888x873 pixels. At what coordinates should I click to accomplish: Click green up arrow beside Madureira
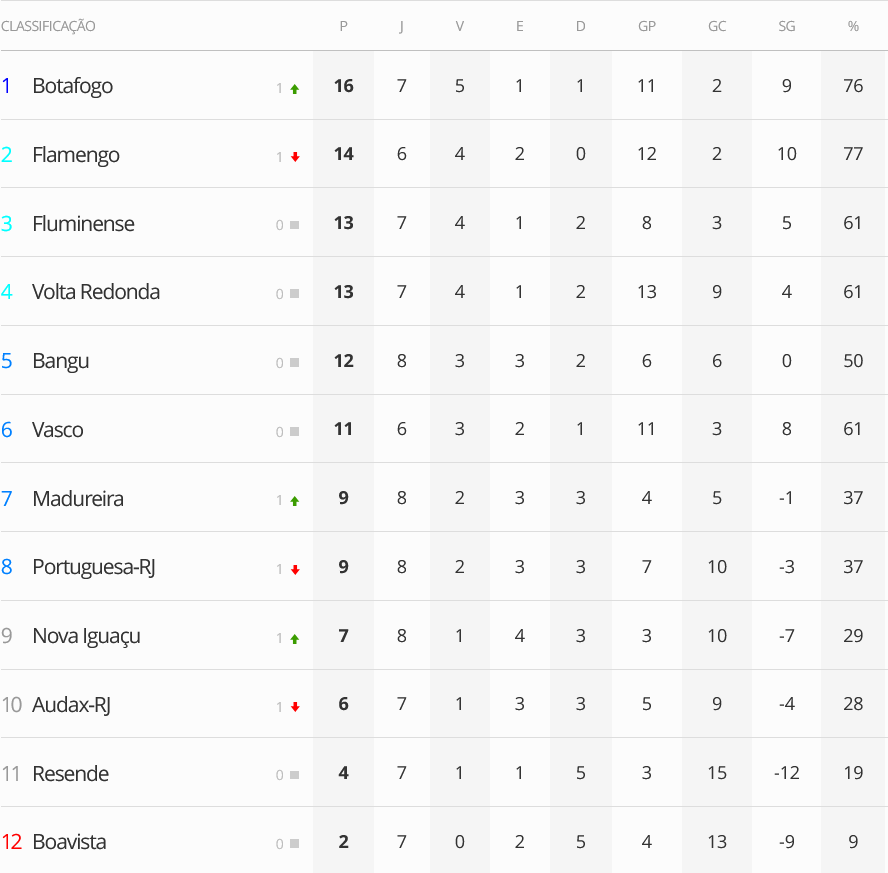click(x=294, y=501)
